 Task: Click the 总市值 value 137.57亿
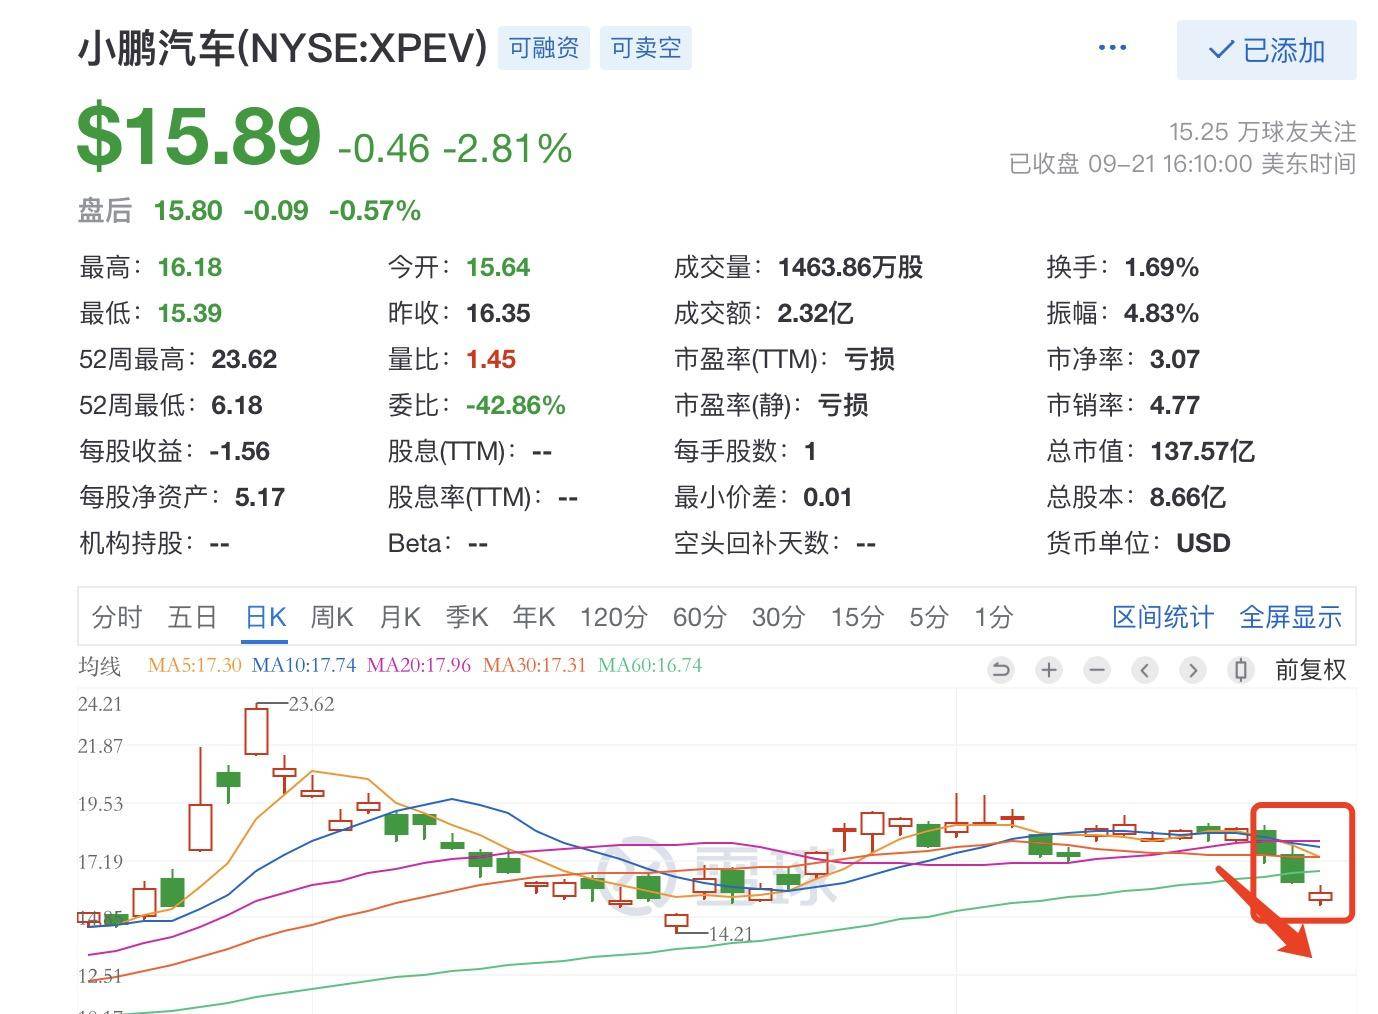coord(1202,451)
